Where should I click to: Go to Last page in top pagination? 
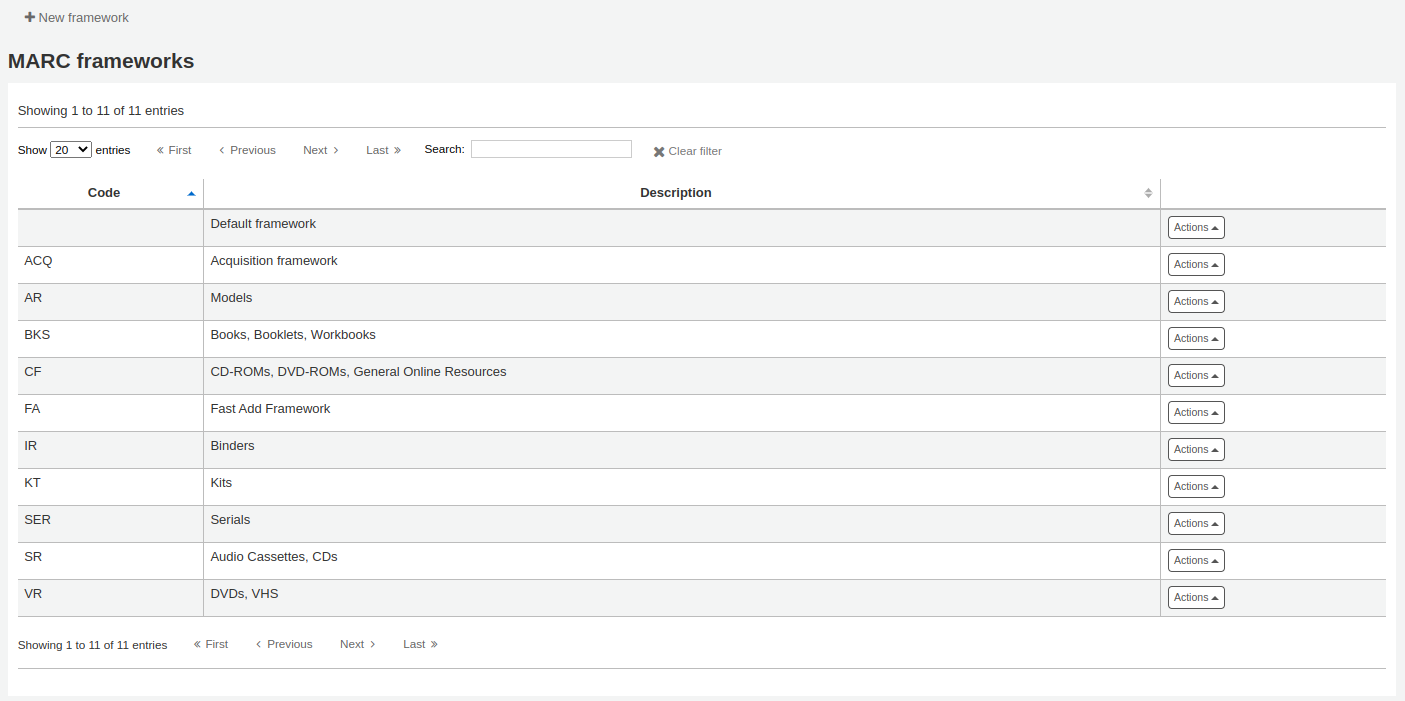(x=383, y=150)
